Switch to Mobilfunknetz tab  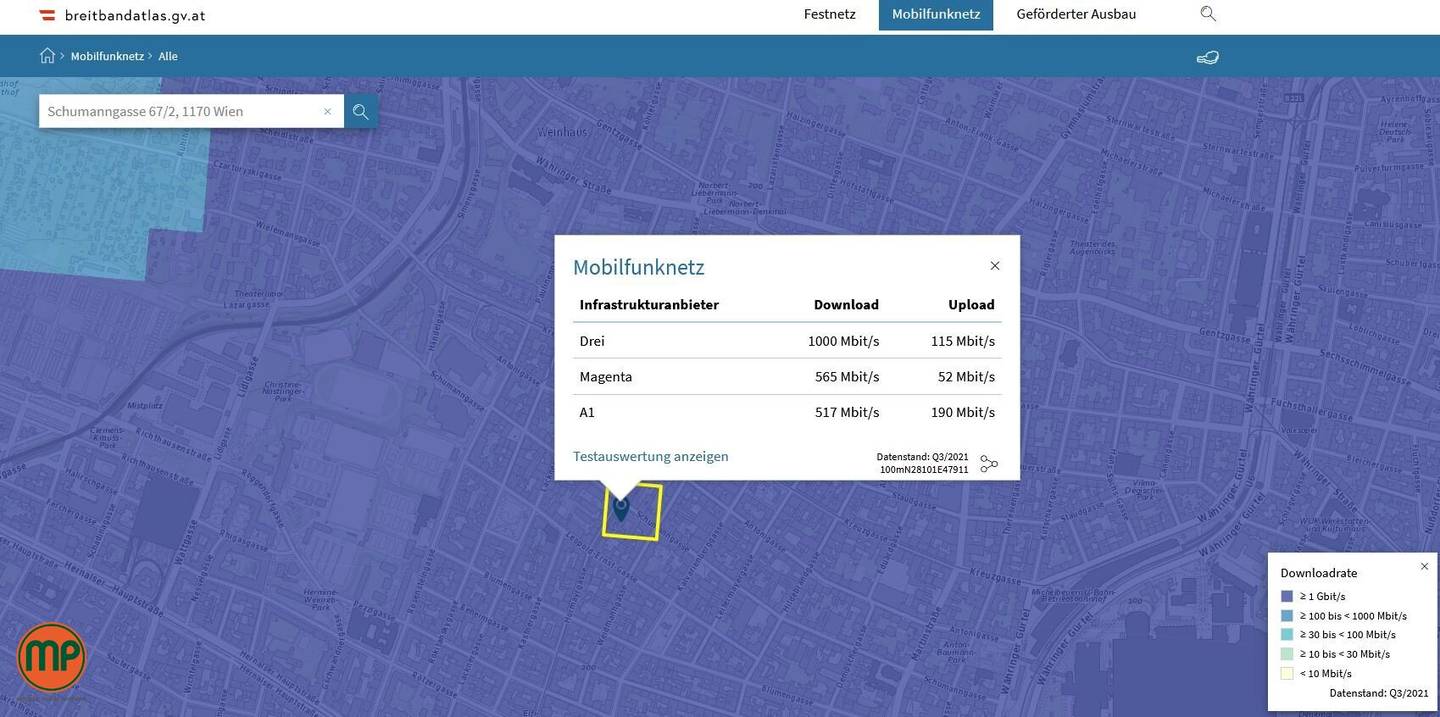pyautogui.click(x=936, y=14)
